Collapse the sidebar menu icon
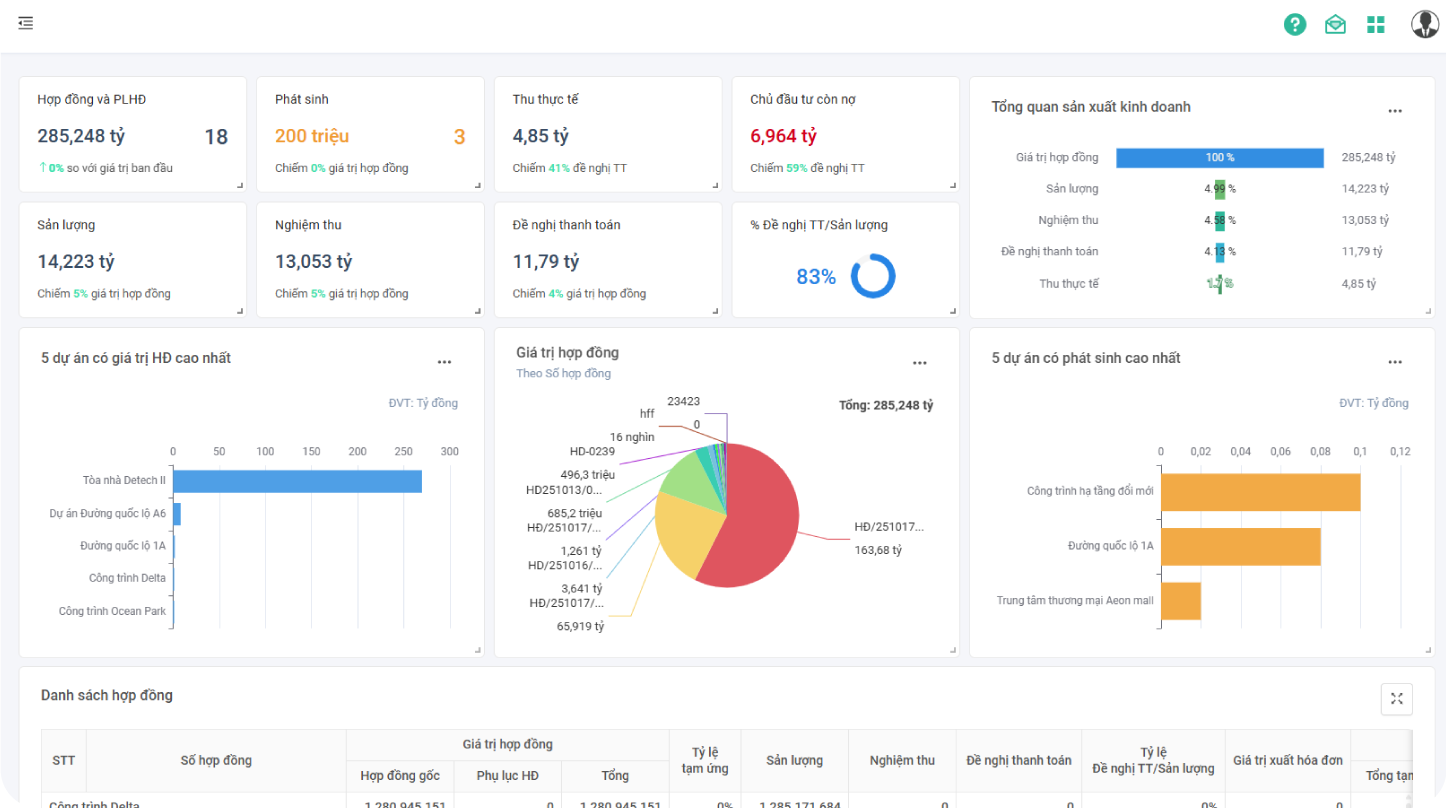The height and width of the screenshot is (808, 1446). pos(26,23)
